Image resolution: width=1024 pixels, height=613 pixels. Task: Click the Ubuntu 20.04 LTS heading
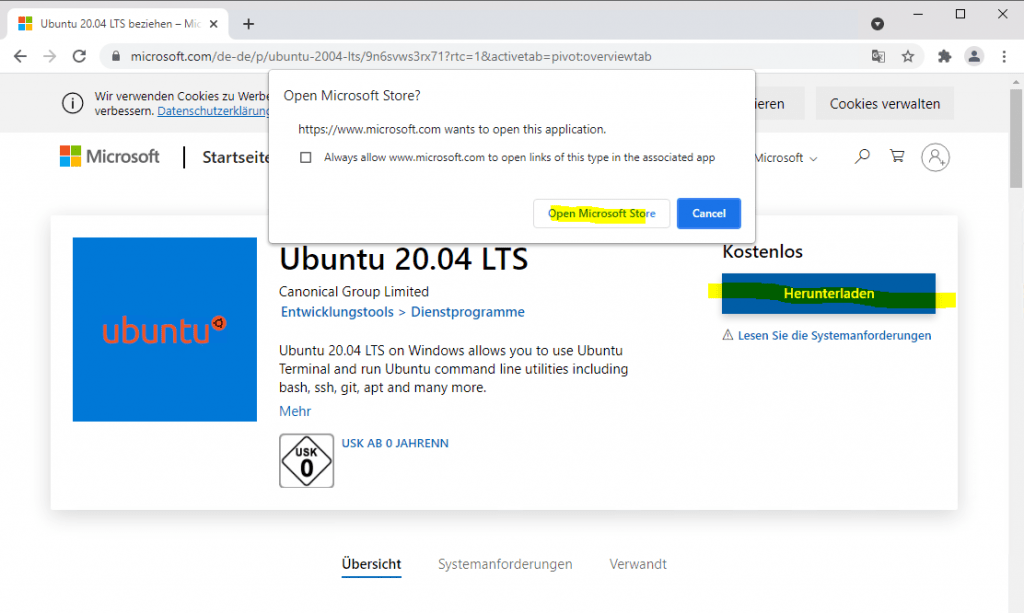coord(404,259)
